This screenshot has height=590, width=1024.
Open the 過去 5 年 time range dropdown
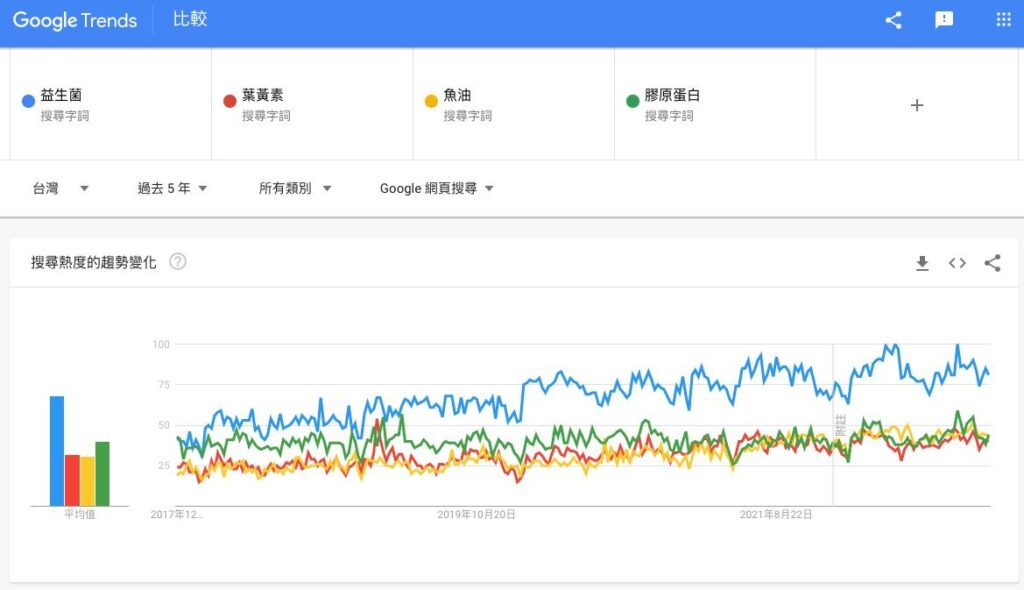point(171,188)
